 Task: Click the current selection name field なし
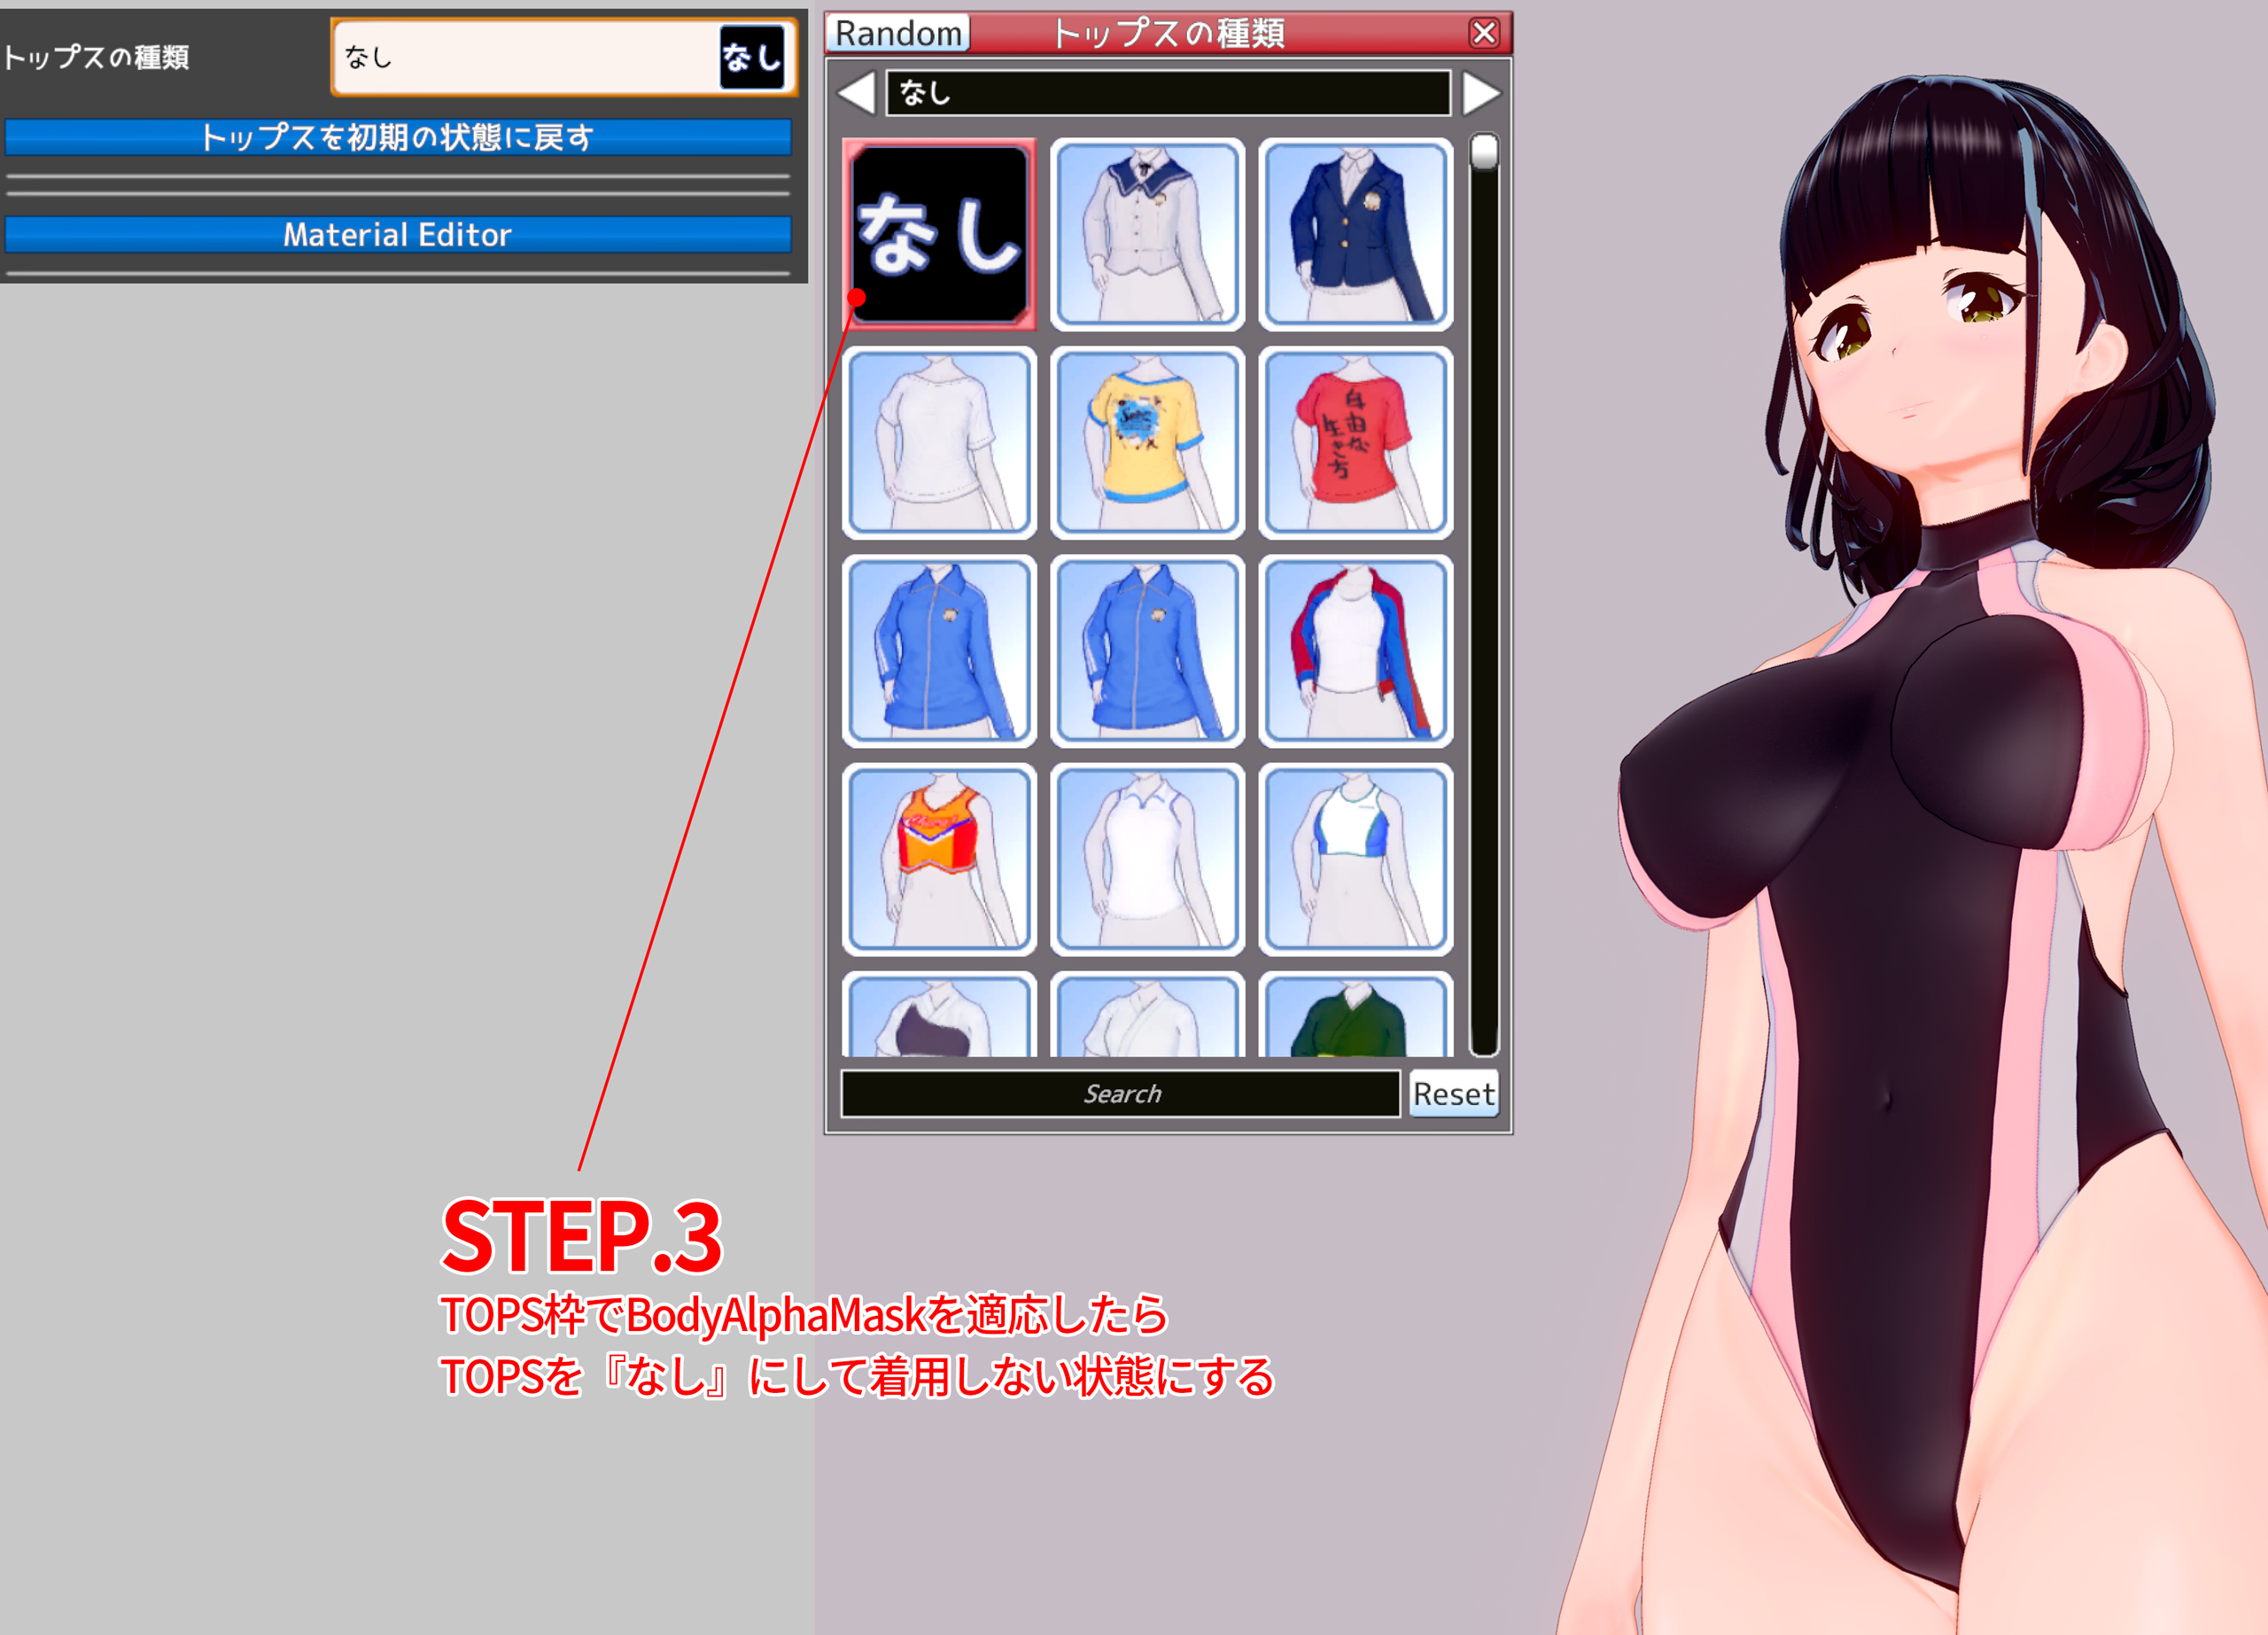click(1168, 93)
